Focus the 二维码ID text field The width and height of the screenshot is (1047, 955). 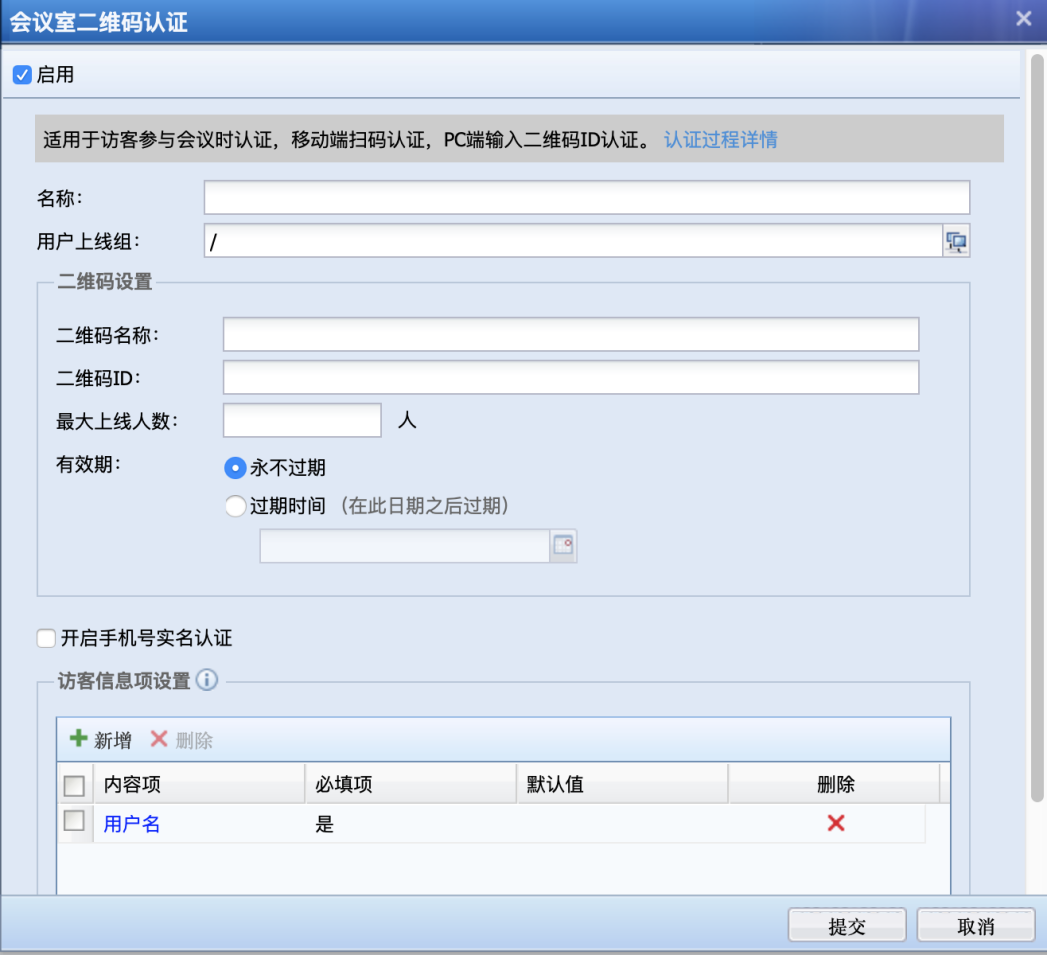click(570, 378)
